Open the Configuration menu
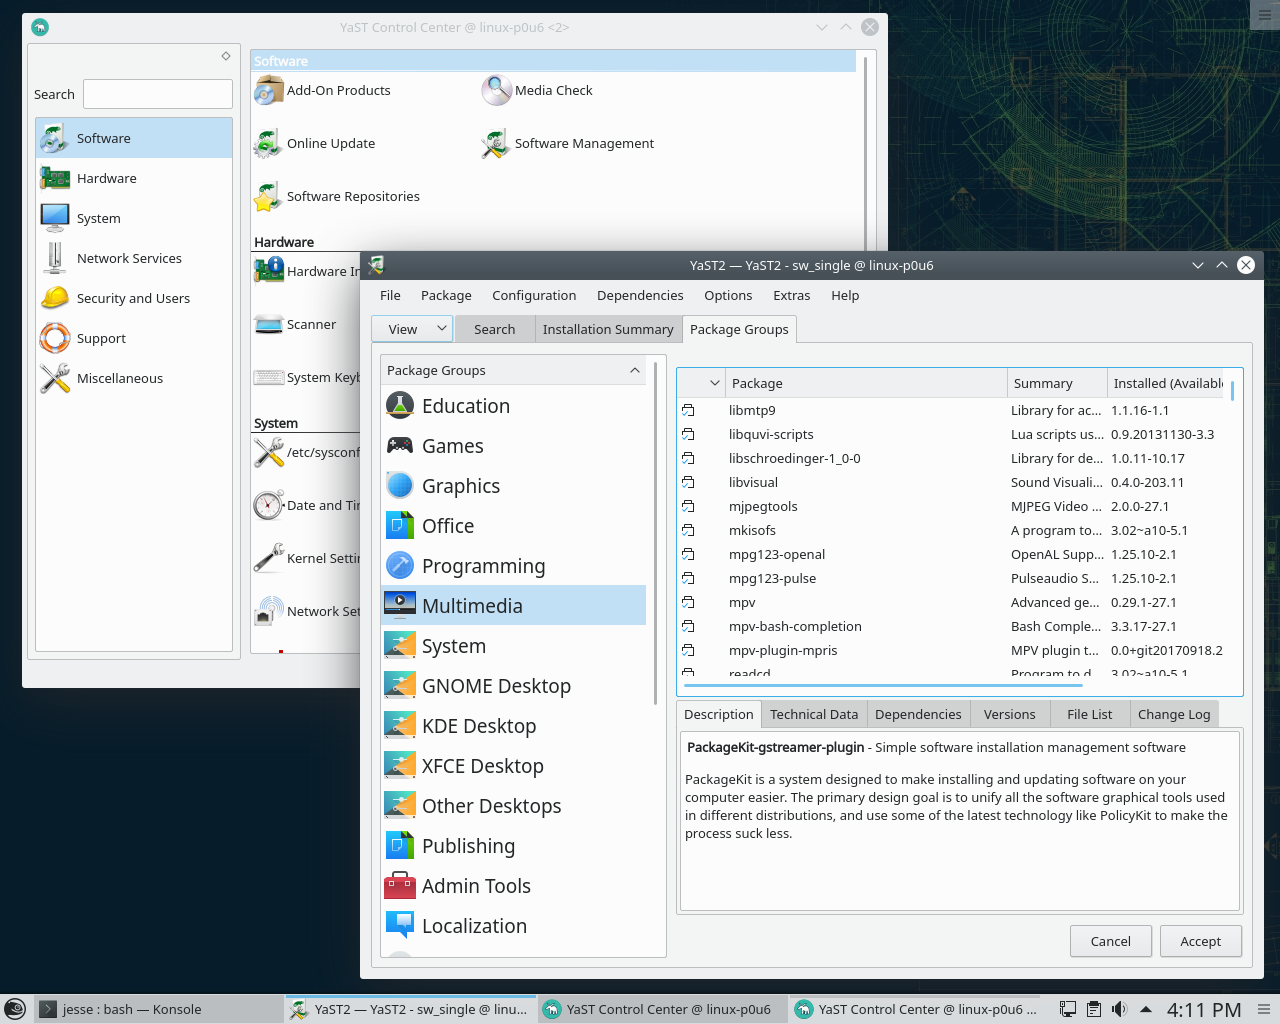Screen dimensions: 1280x1024 534,295
